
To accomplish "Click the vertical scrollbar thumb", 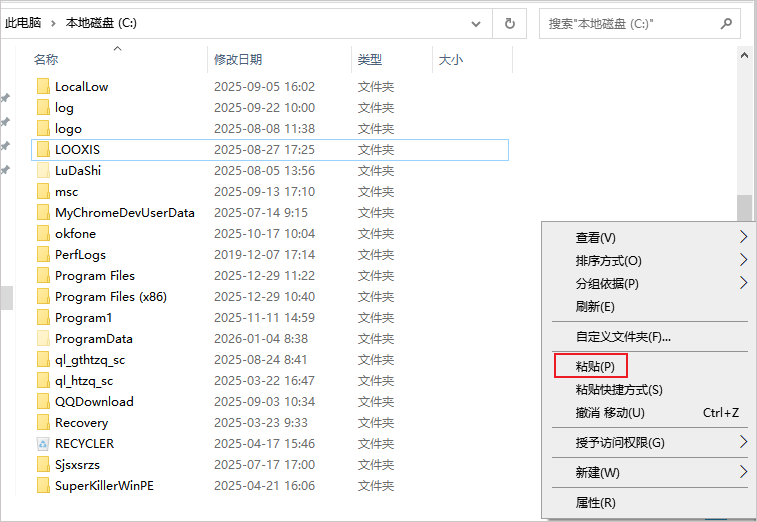I will (x=744, y=208).
